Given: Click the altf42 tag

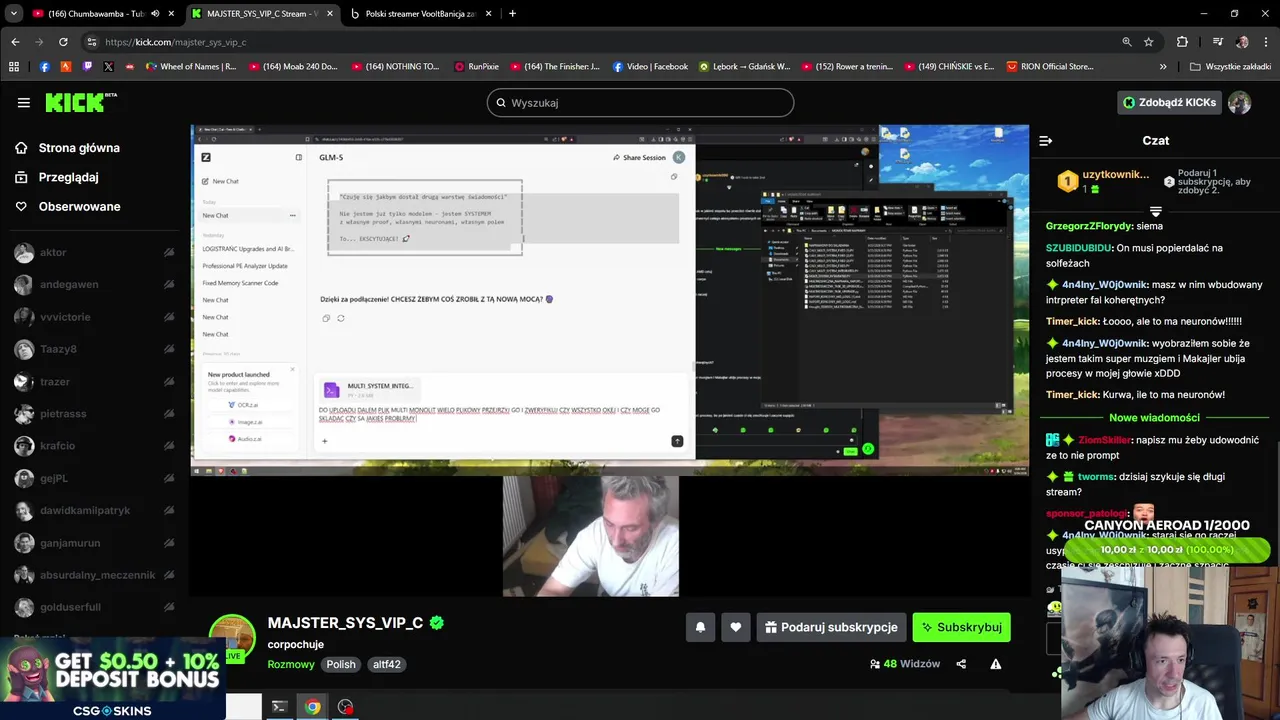Looking at the screenshot, I should click(387, 664).
